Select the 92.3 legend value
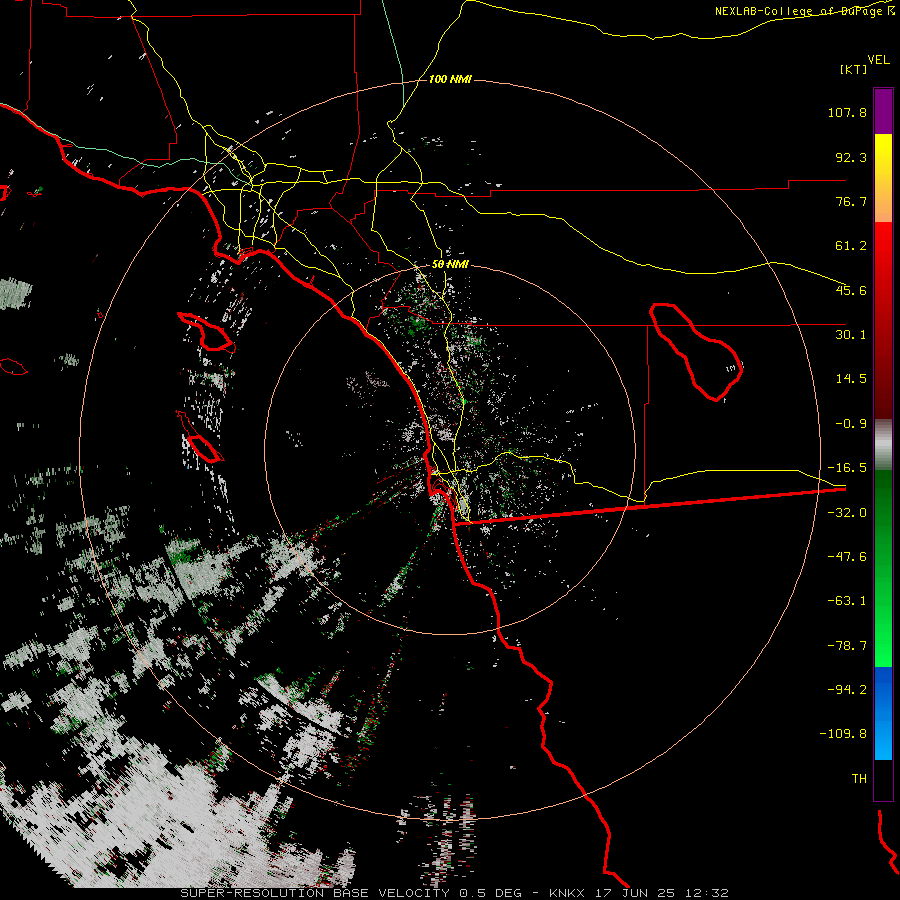900x900 pixels. click(x=851, y=157)
